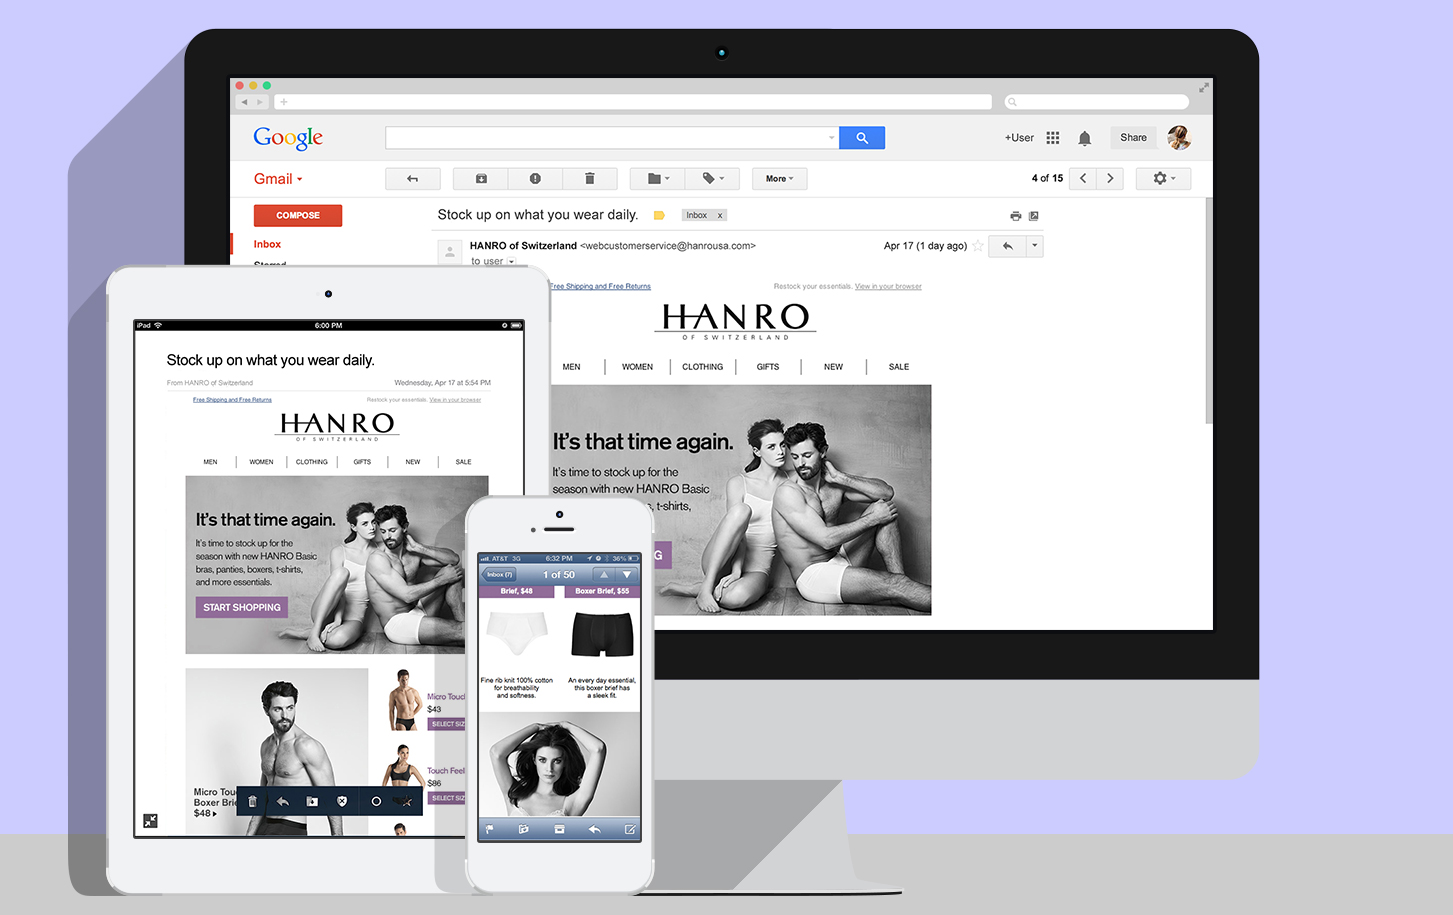Delete email using the trash icon
The image size is (1453, 915).
click(x=590, y=179)
